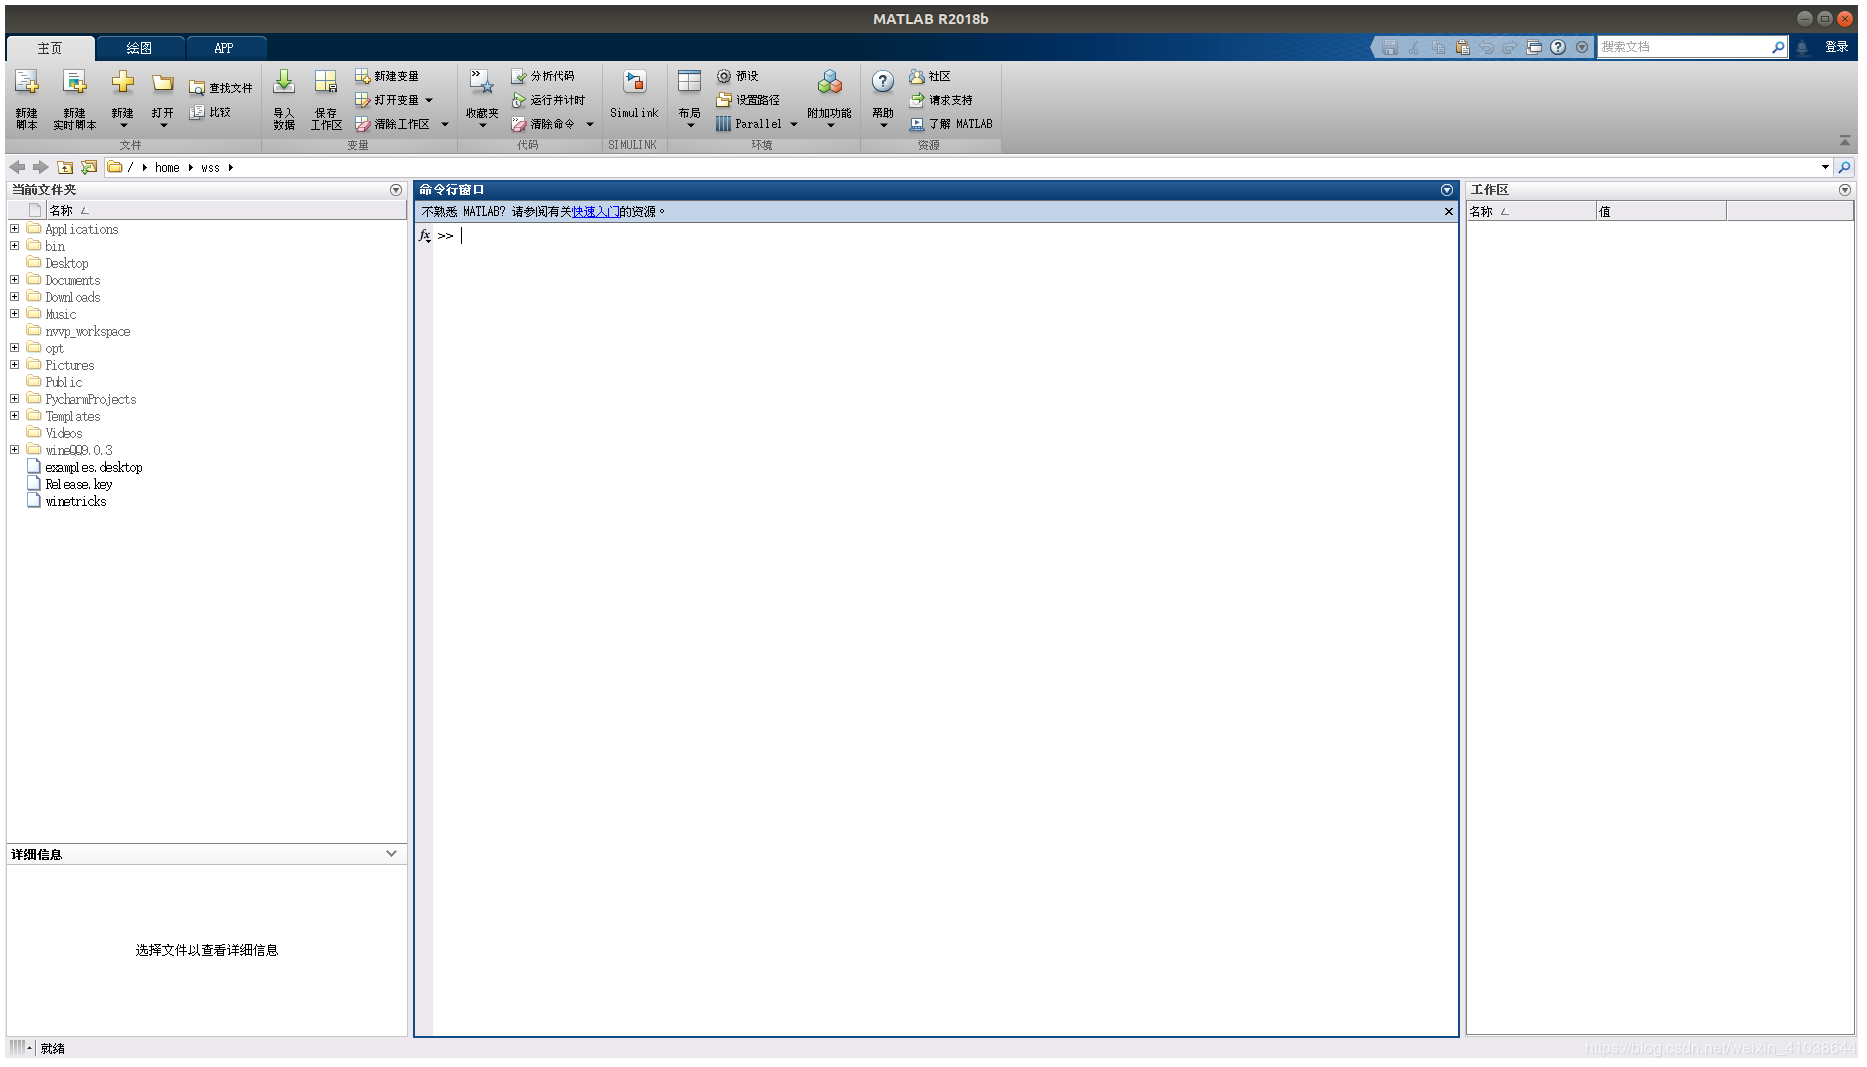The width and height of the screenshot is (1867, 1067).
Task: Select the Release.key file
Action: tap(79, 484)
